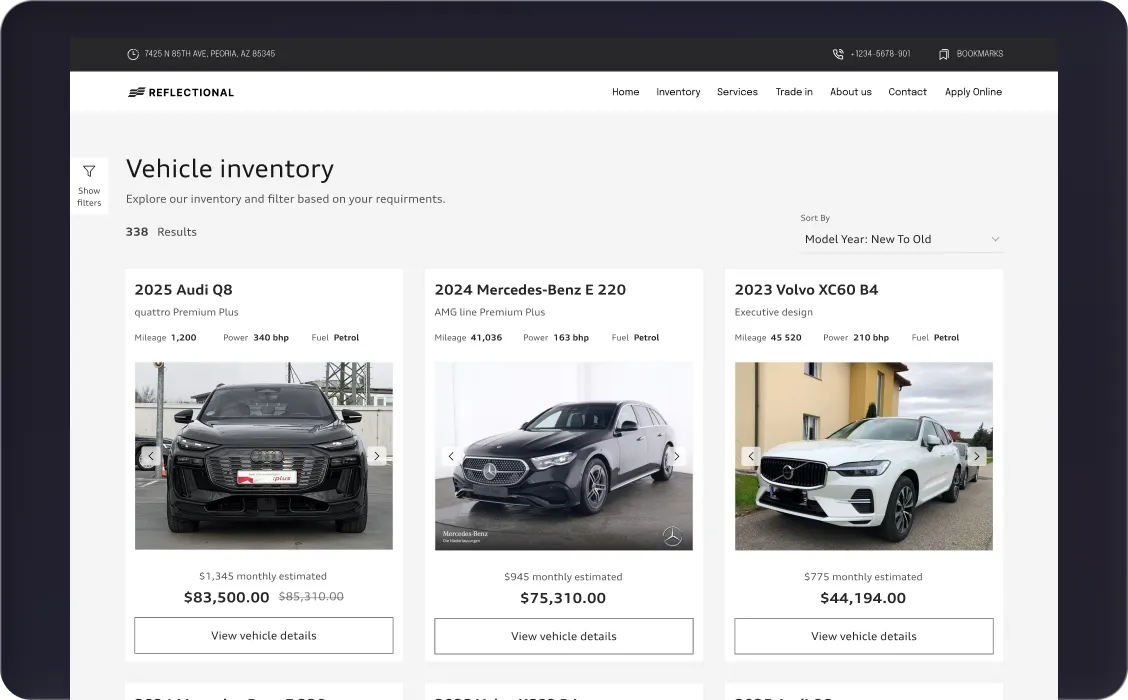Click the Executive design subtitle

(x=773, y=312)
